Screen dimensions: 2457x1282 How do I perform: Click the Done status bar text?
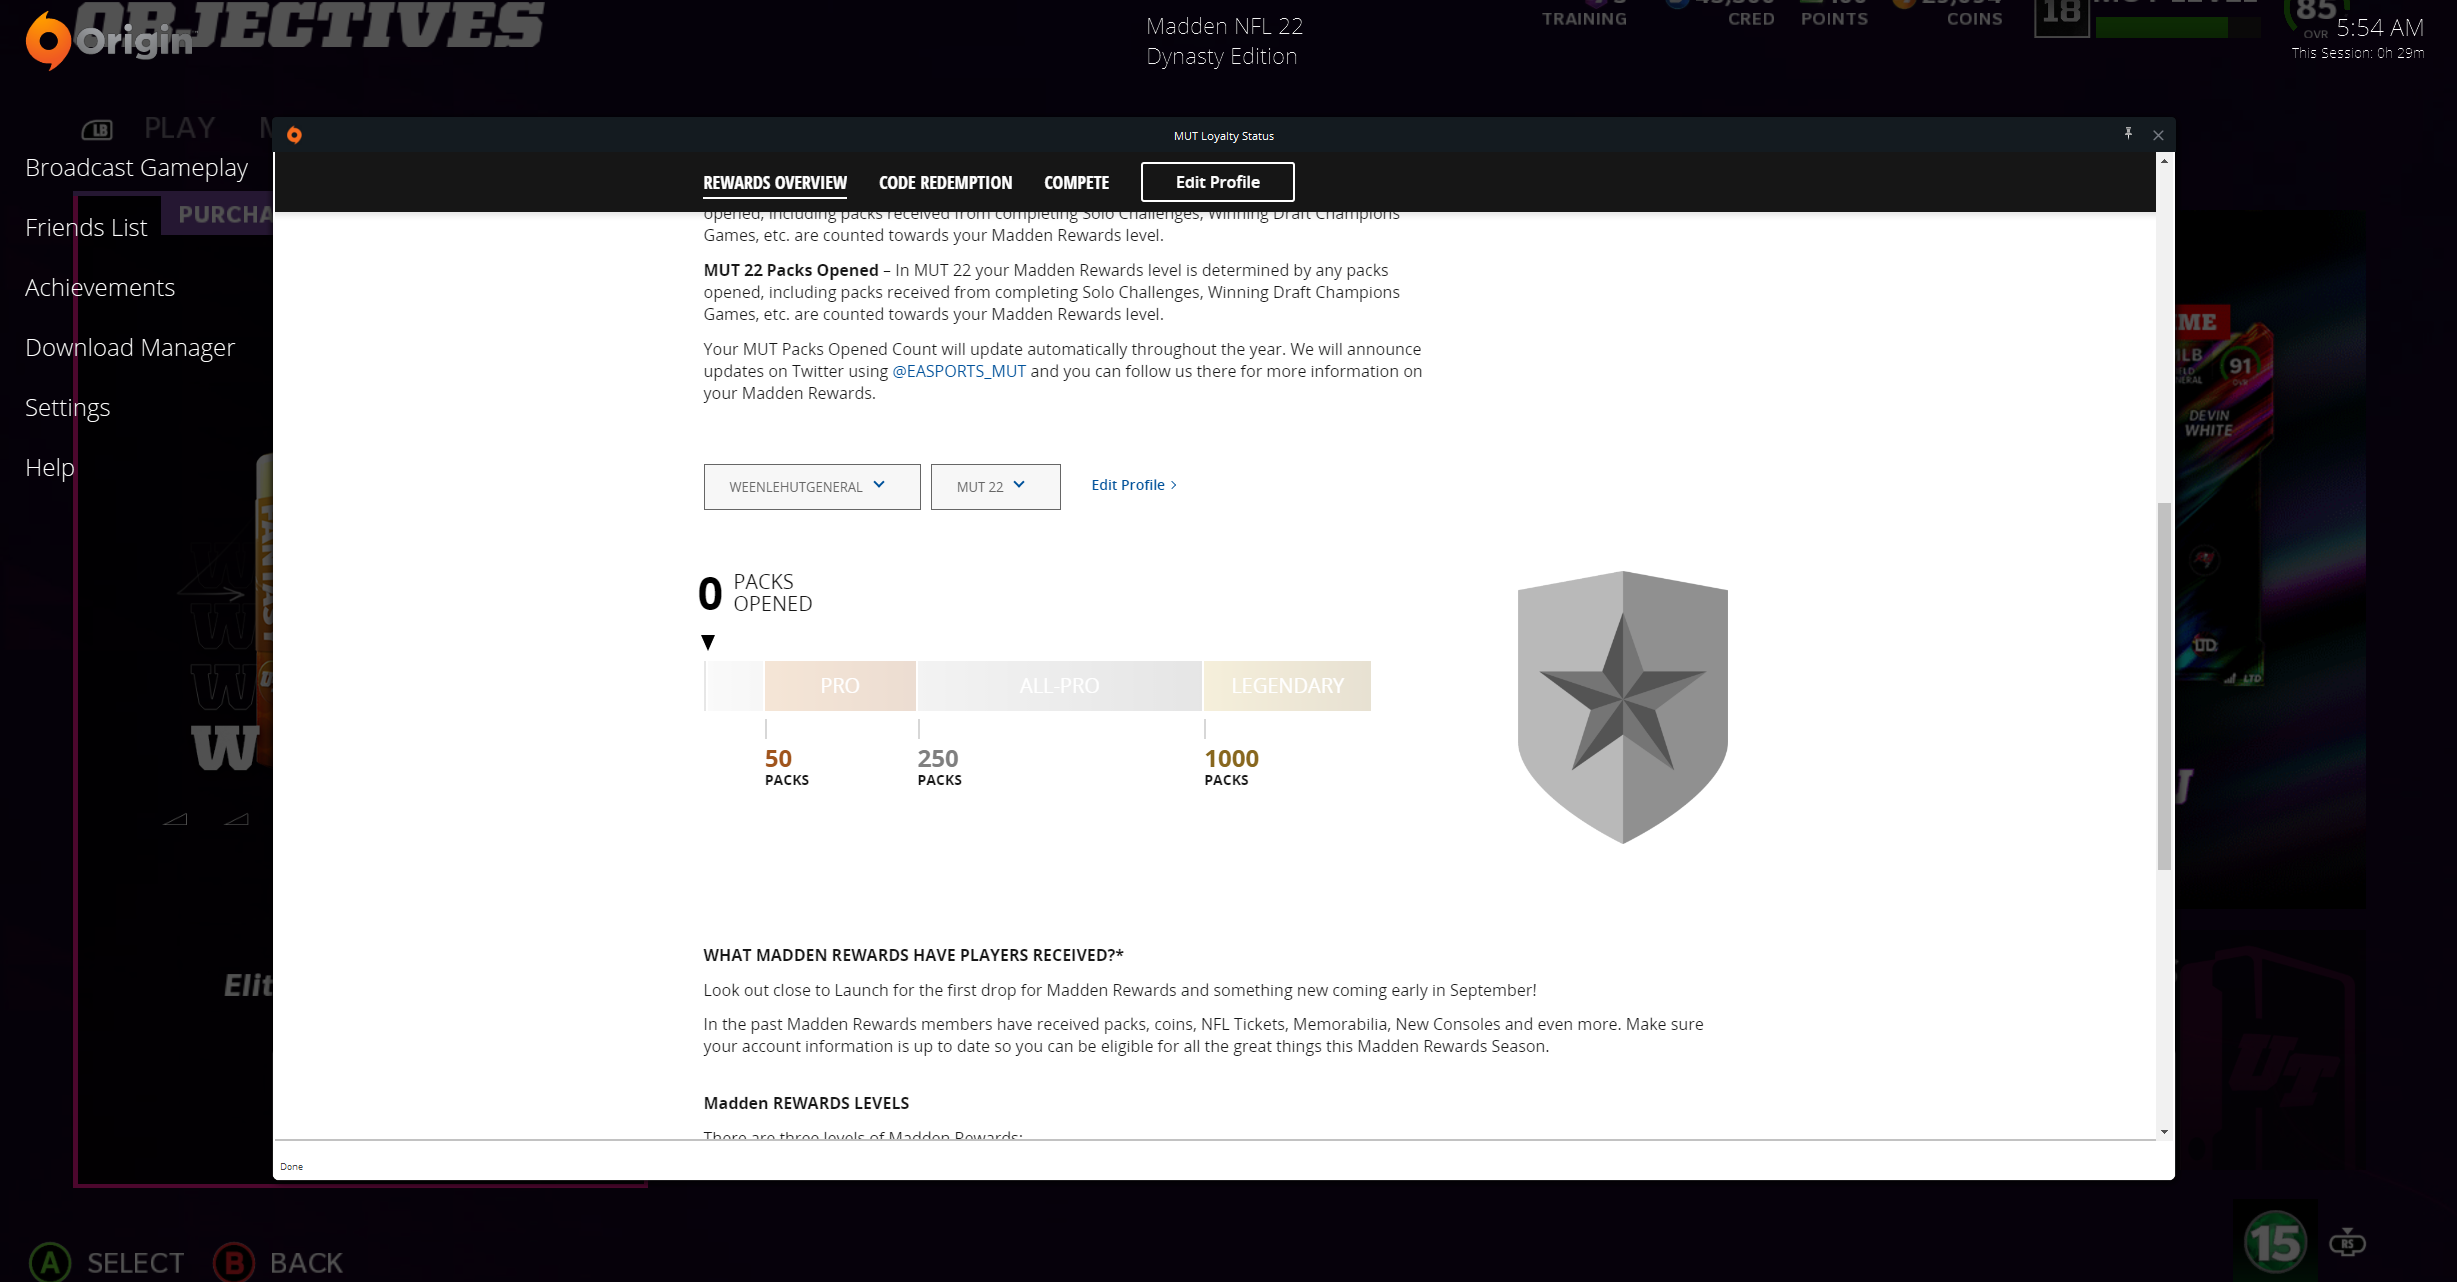coord(291,1166)
